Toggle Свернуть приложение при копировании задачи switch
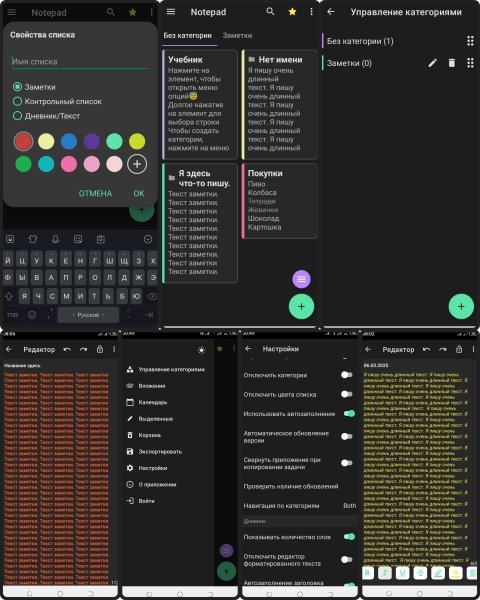 [347, 463]
